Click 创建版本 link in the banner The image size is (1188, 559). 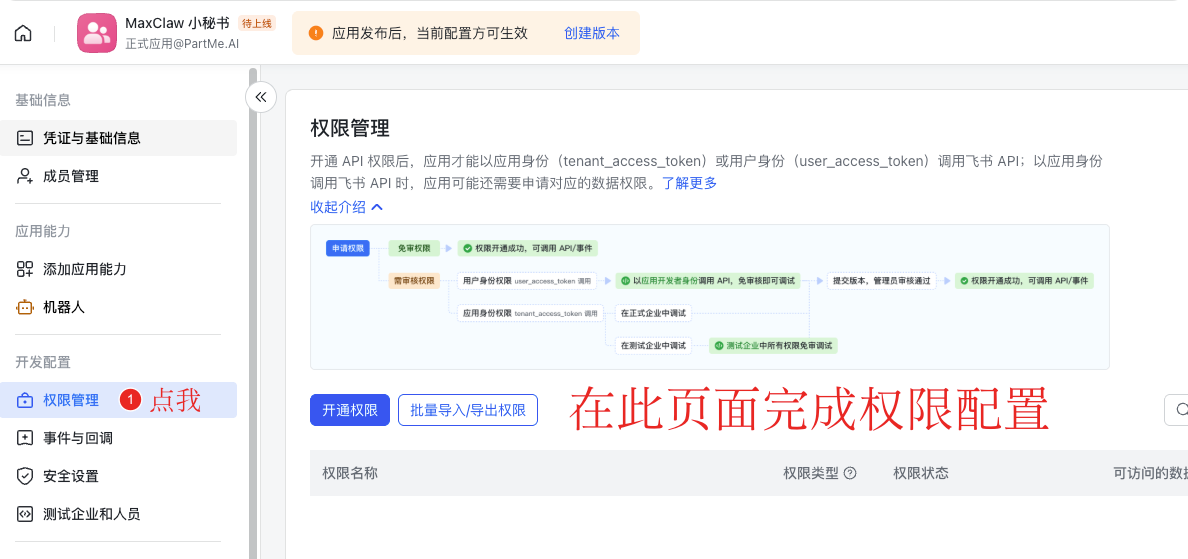591,33
